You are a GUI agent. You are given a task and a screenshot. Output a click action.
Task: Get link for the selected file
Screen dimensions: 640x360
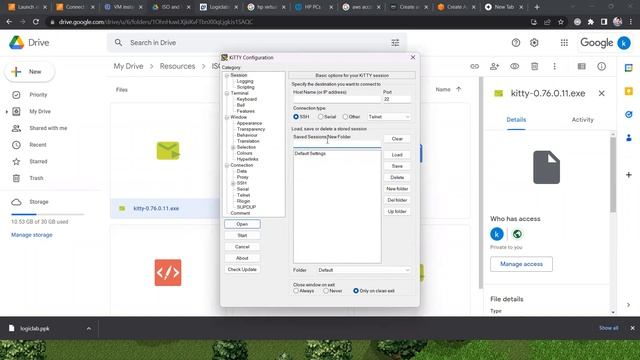click(474, 66)
